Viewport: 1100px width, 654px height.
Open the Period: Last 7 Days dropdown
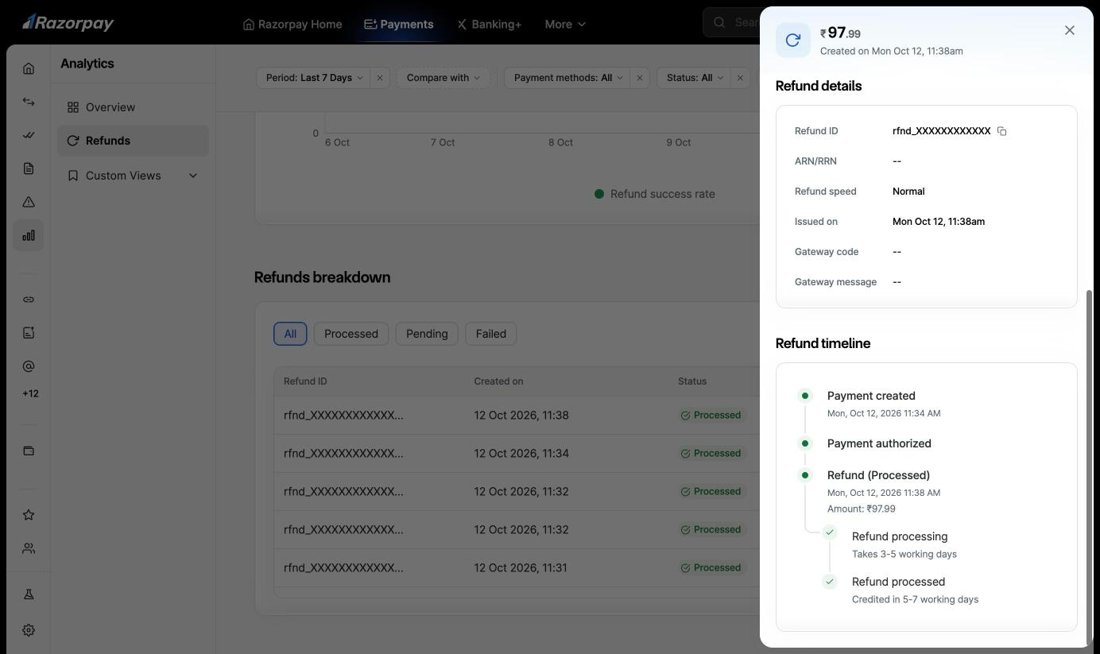(x=314, y=78)
